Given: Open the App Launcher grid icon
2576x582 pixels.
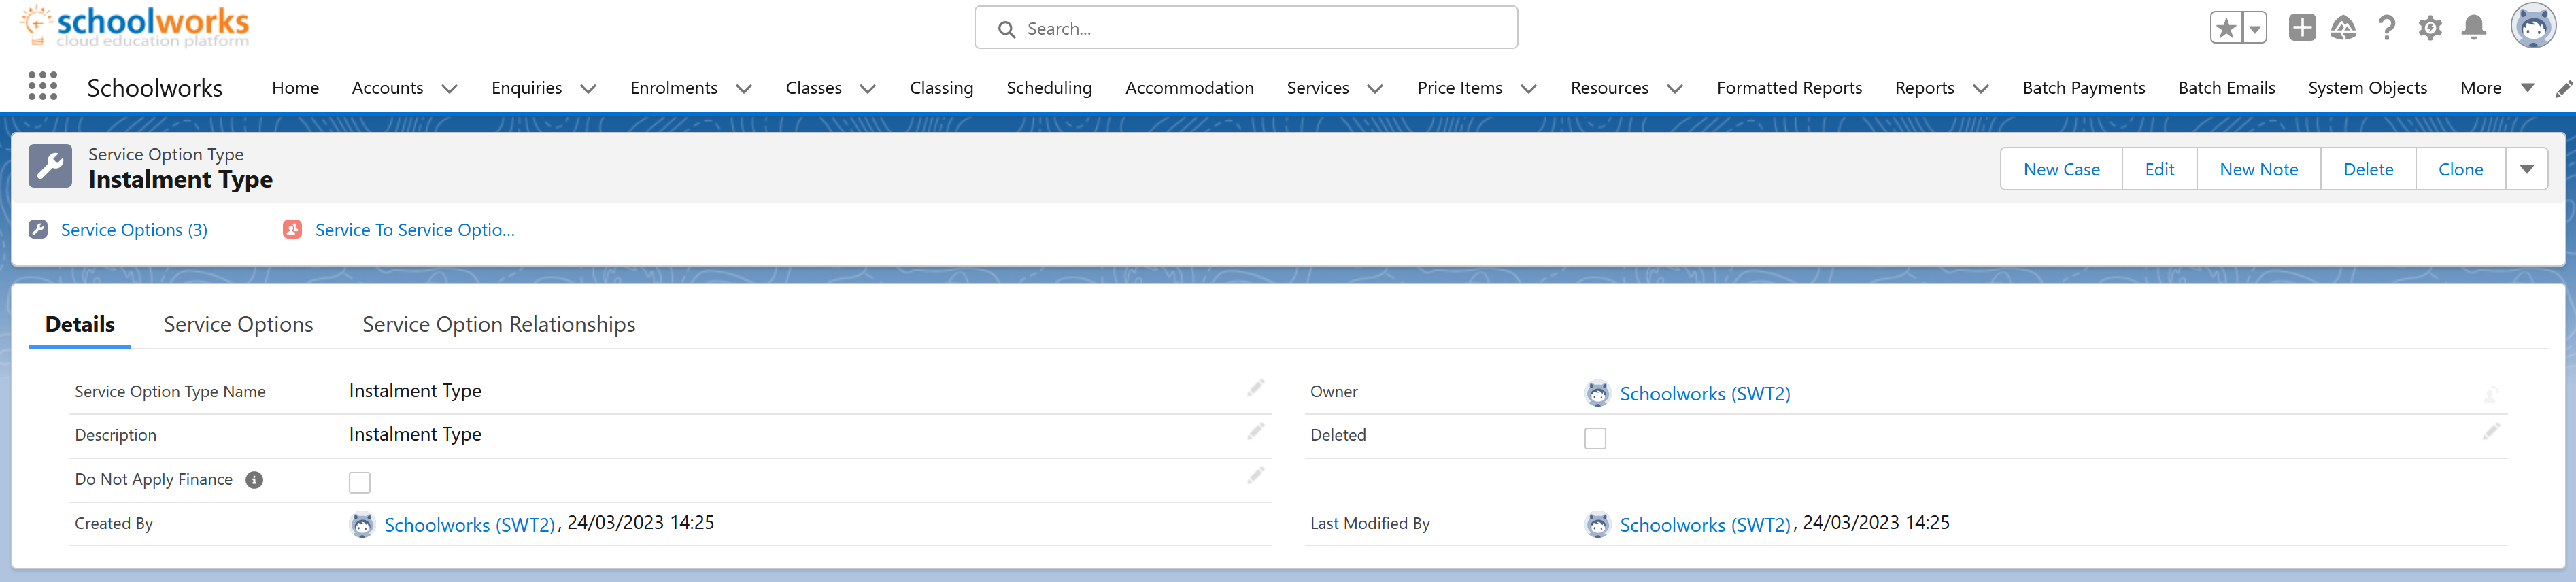Looking at the screenshot, I should 42,86.
